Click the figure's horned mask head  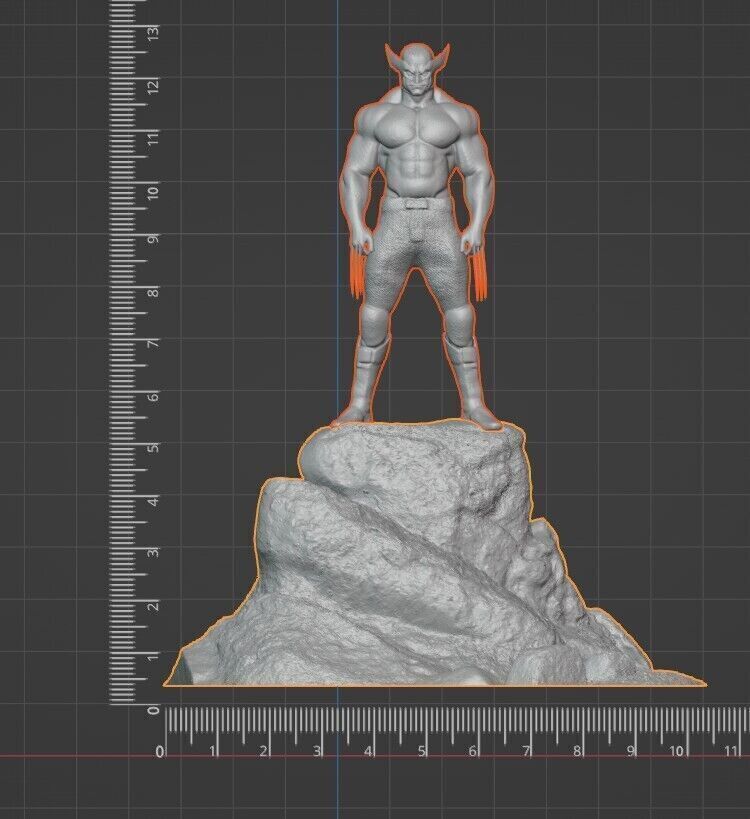click(x=416, y=69)
